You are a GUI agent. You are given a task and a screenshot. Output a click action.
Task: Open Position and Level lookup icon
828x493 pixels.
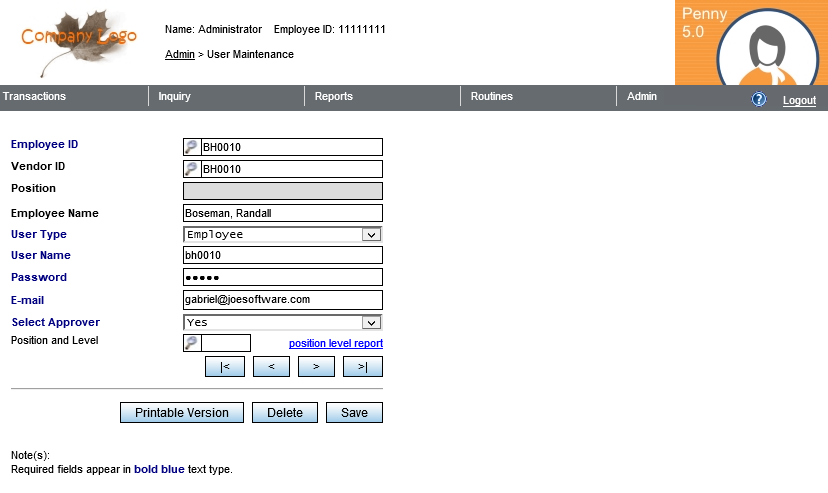(192, 343)
